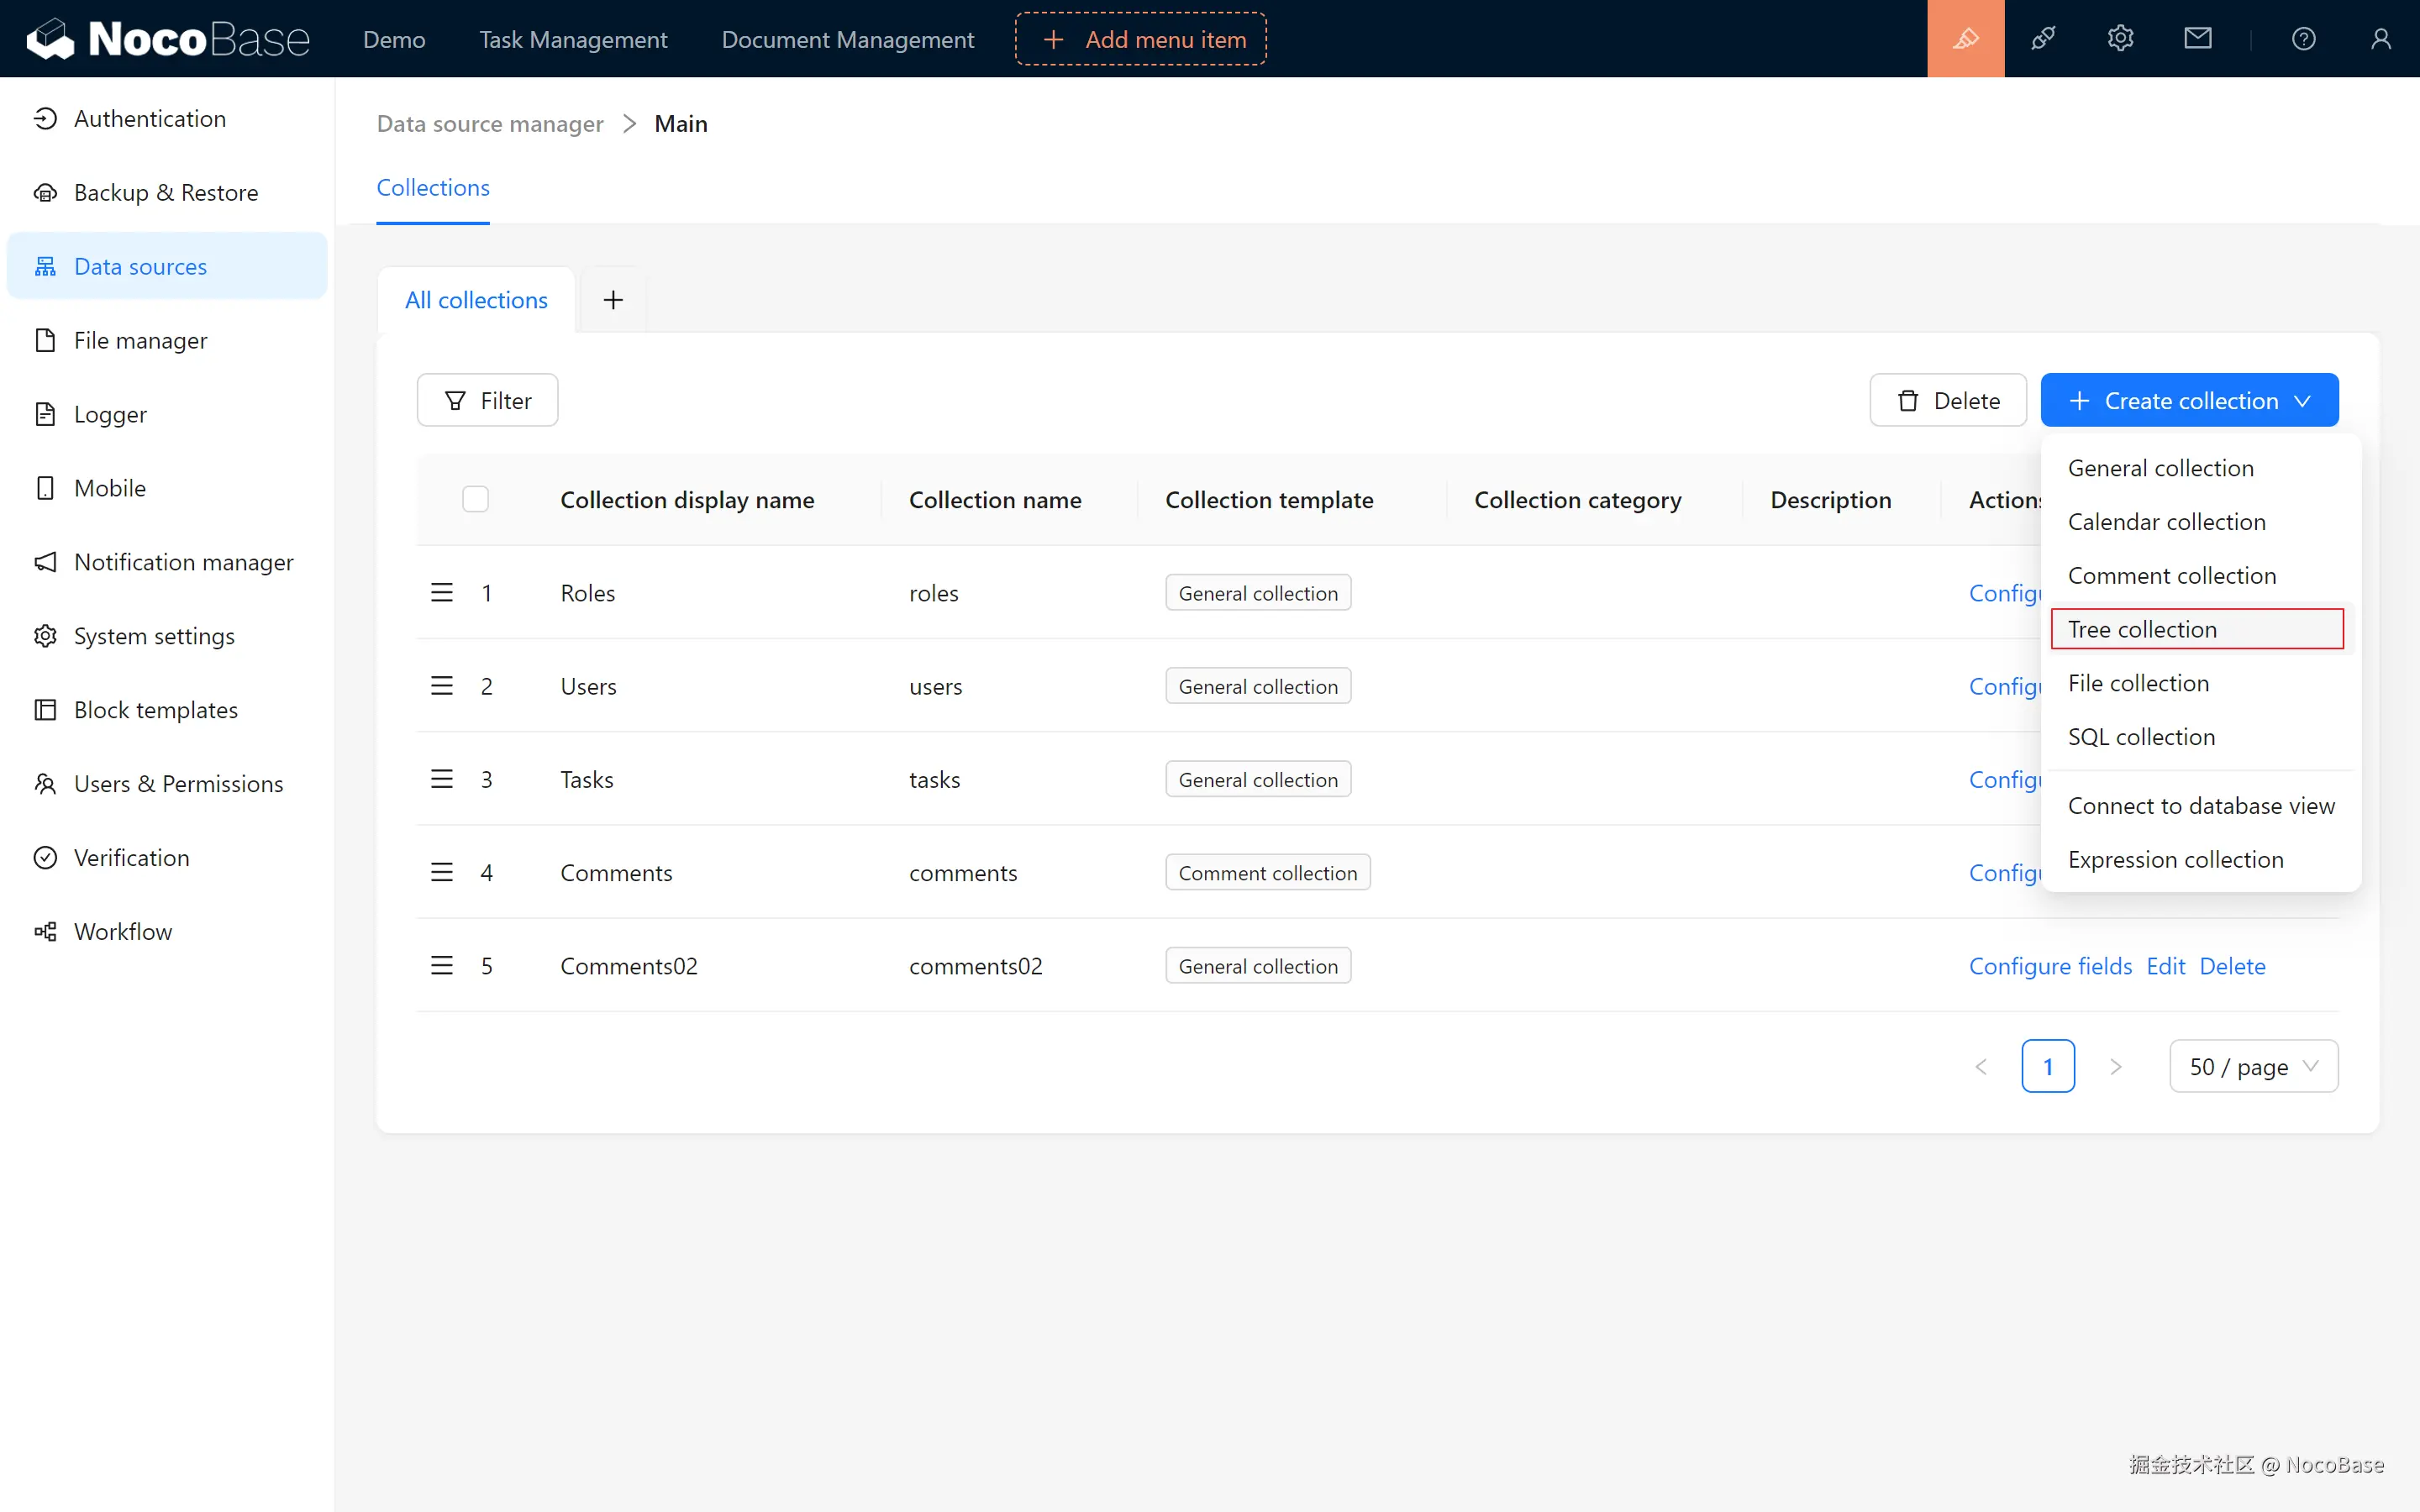Click the NocoBase logo
2420x1512 pixels.
click(168, 39)
